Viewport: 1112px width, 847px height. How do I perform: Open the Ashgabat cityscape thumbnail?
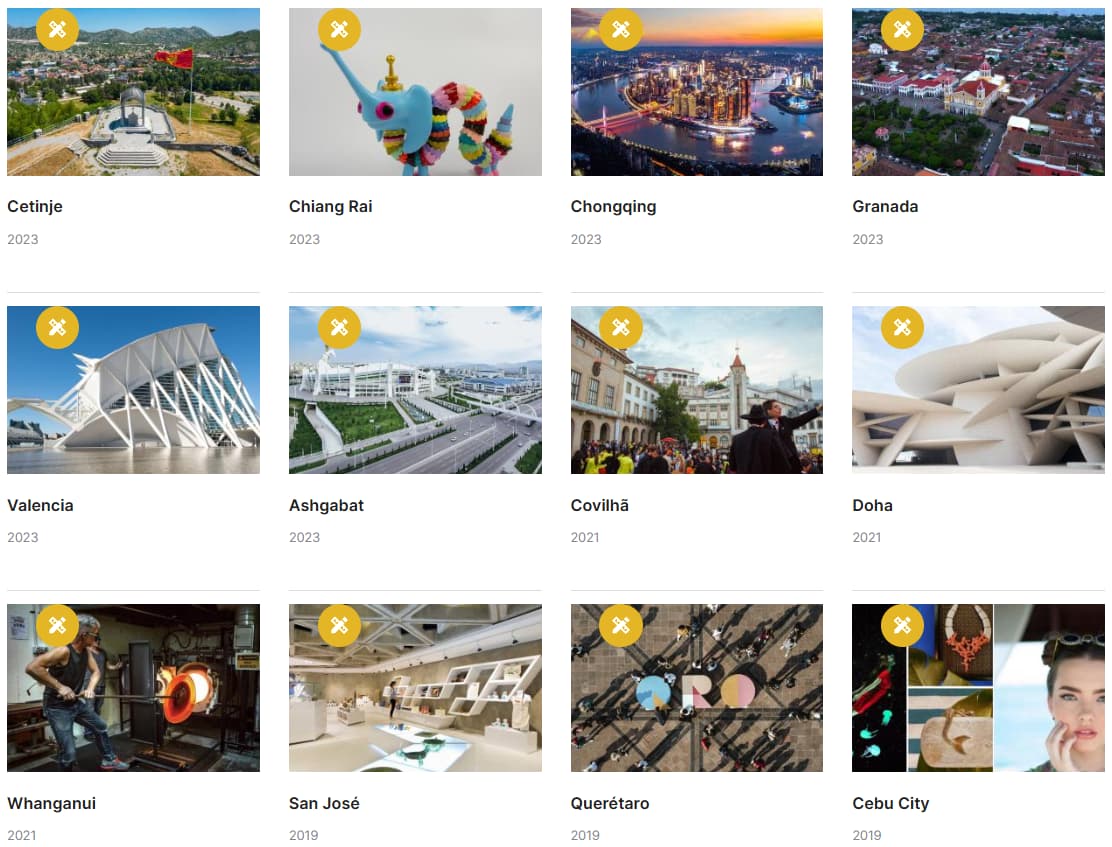point(415,389)
